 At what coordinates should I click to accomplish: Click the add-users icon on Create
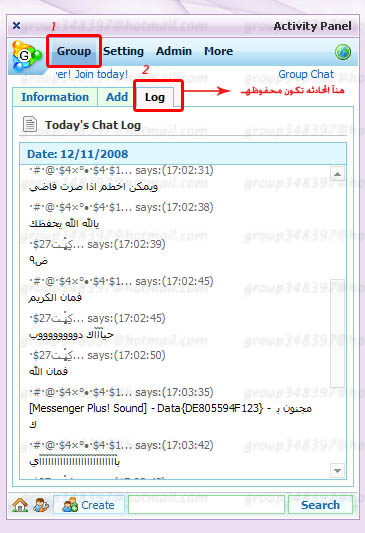[71, 505]
